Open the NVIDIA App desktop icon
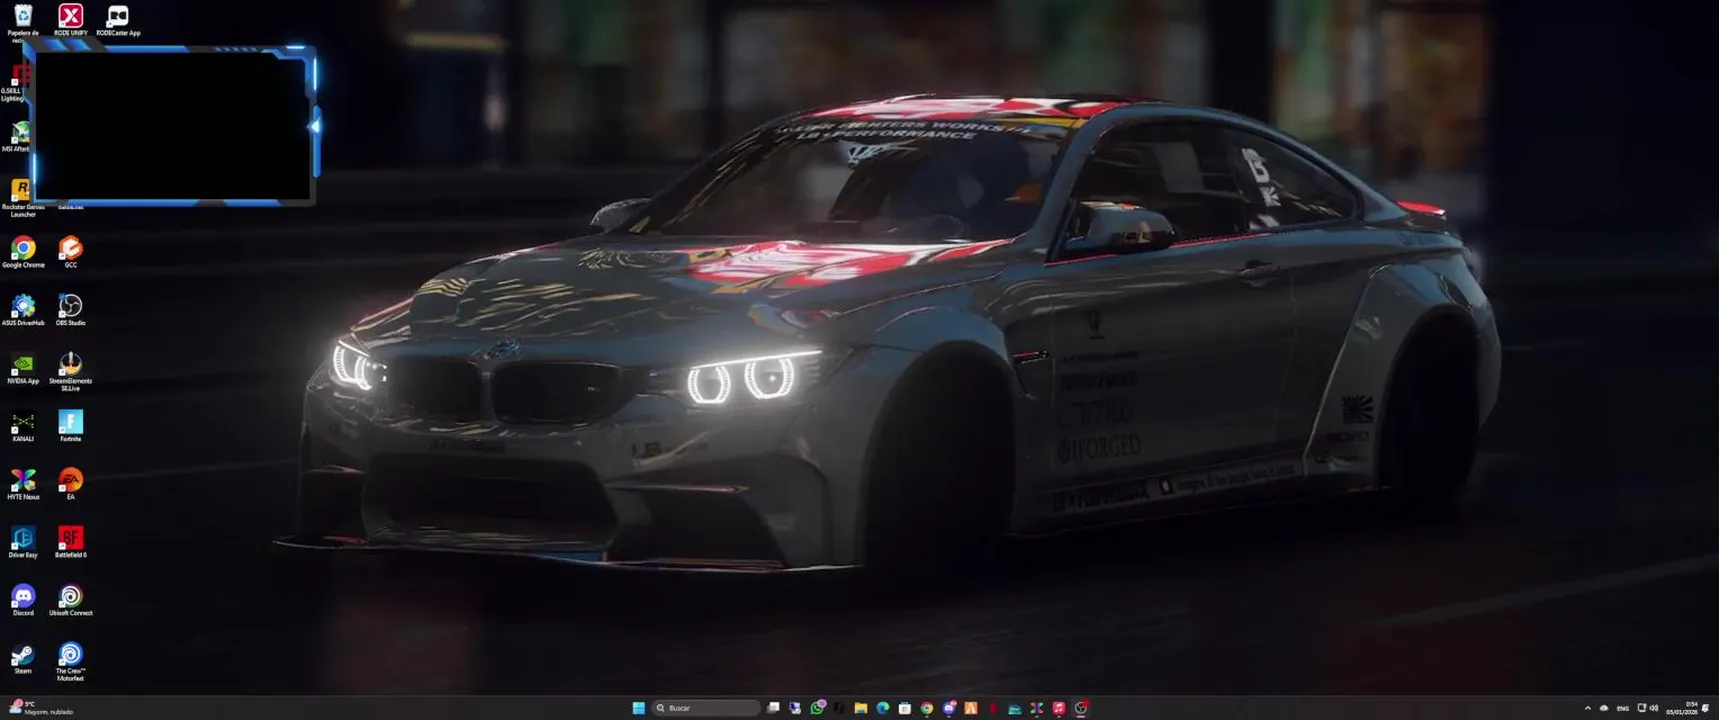This screenshot has width=1719, height=720. click(23, 368)
